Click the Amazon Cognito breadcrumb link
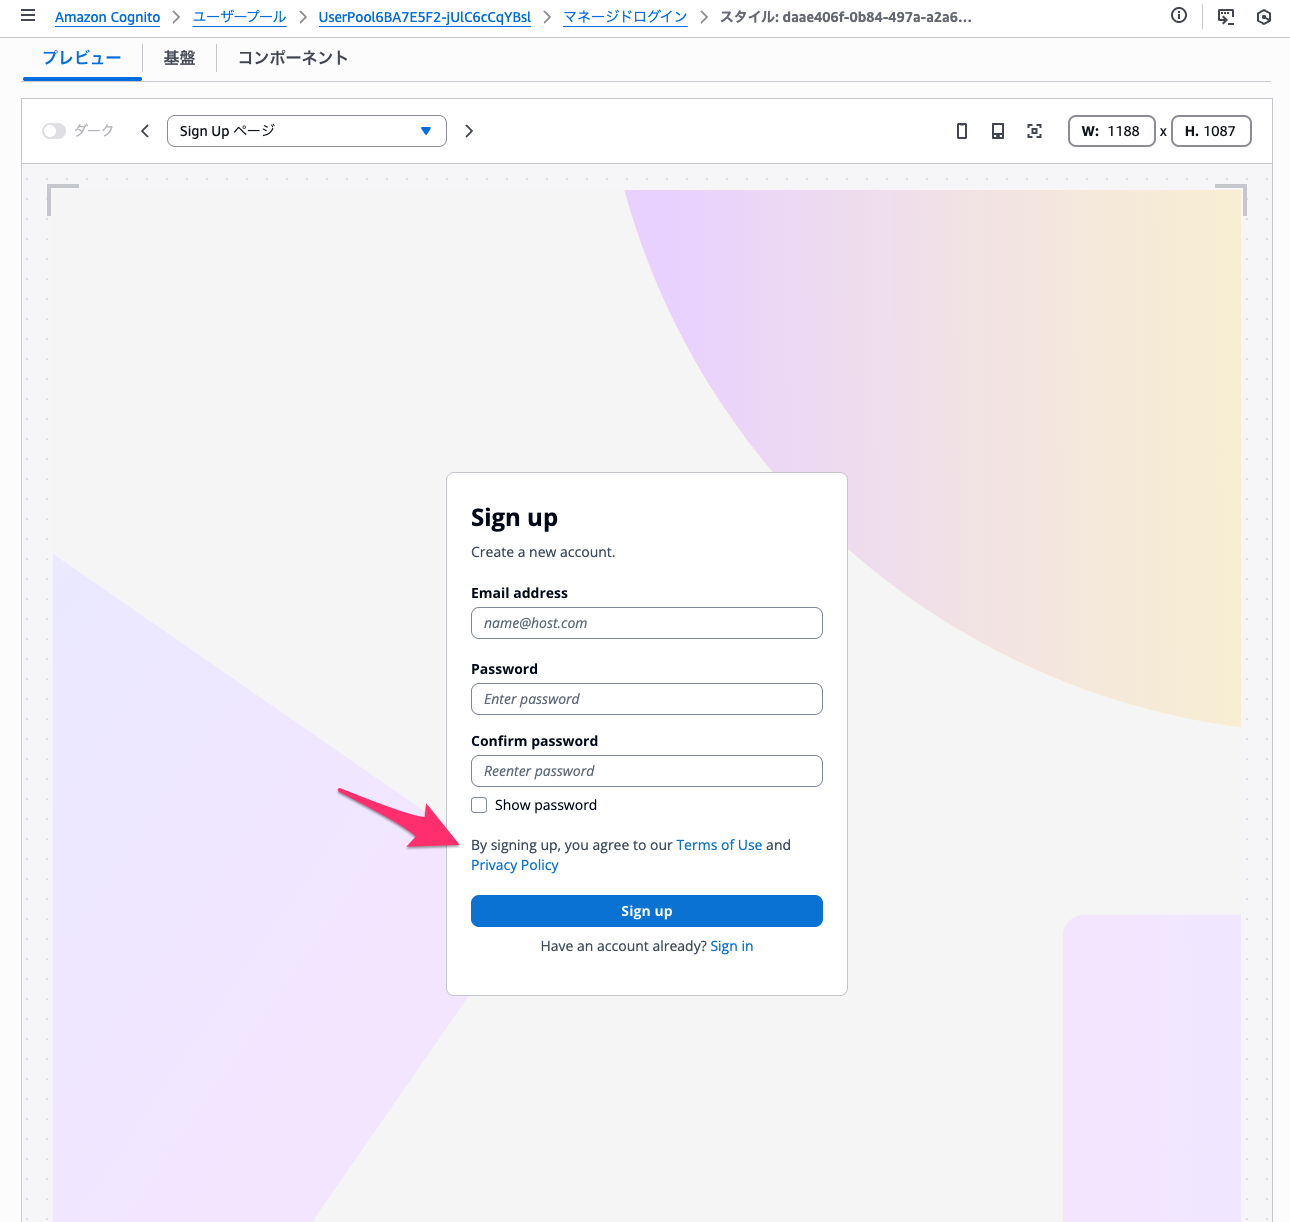This screenshot has width=1290, height=1222. [x=107, y=17]
